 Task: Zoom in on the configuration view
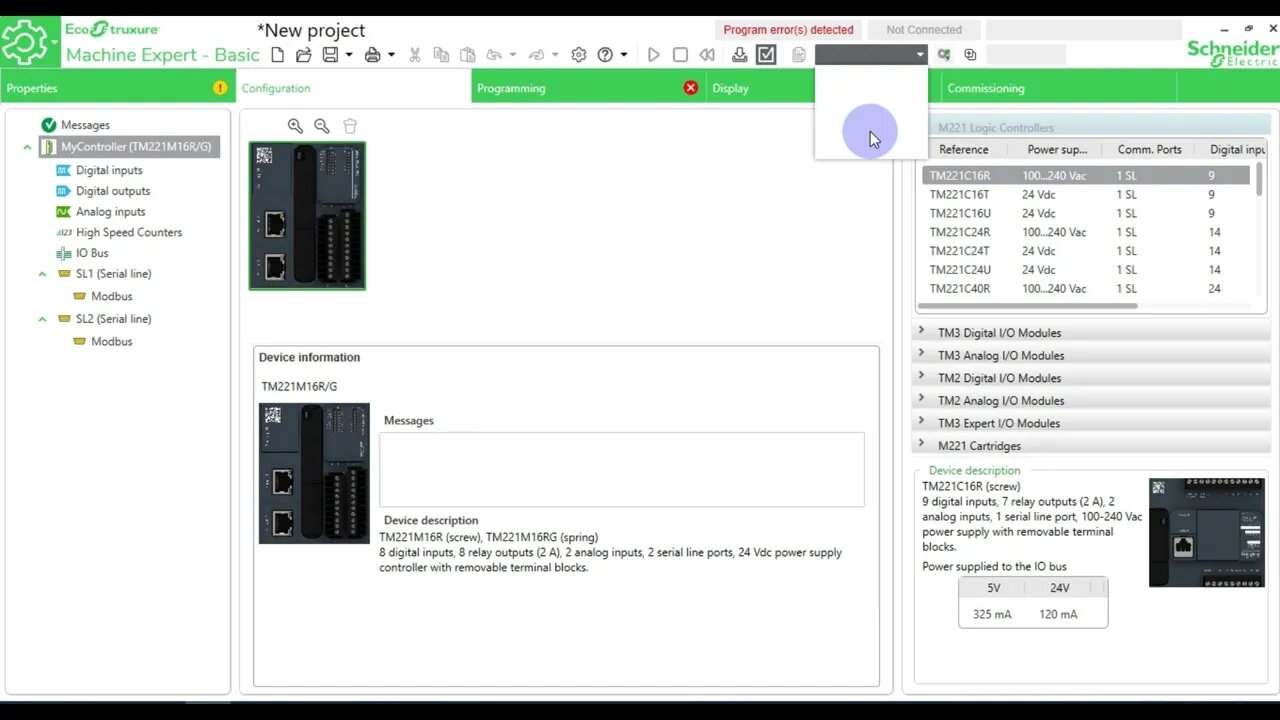click(x=295, y=126)
